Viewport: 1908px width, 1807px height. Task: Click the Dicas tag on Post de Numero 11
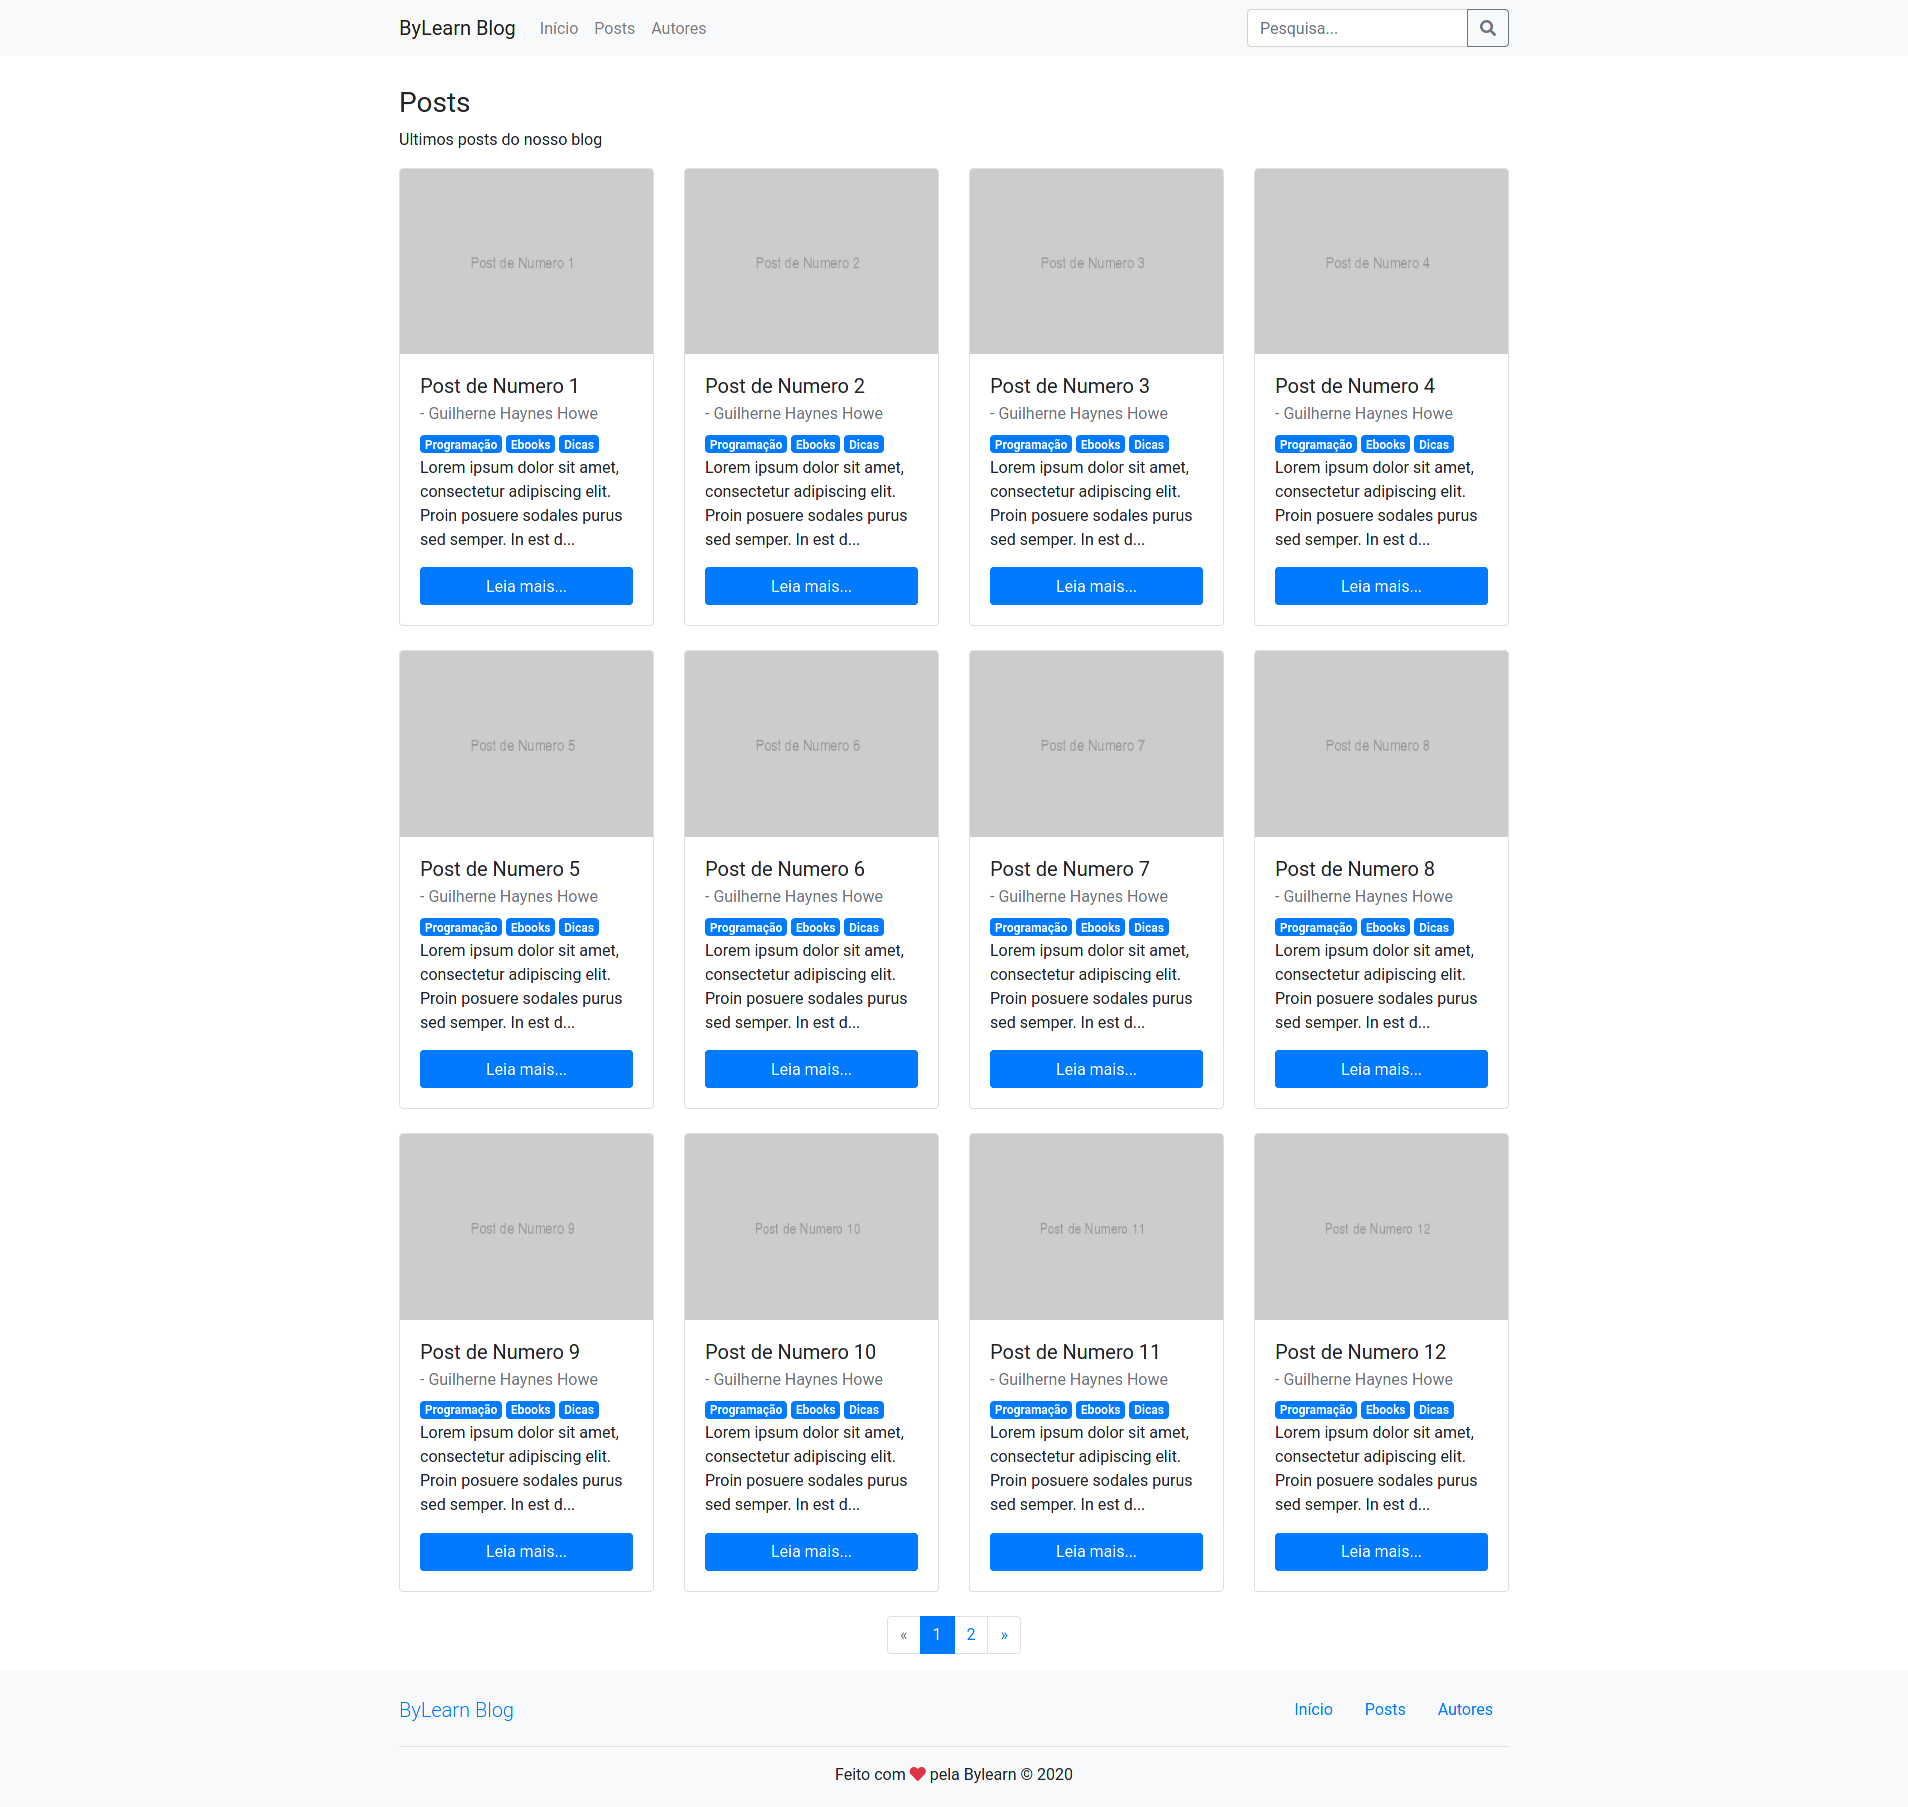[x=1149, y=1410]
